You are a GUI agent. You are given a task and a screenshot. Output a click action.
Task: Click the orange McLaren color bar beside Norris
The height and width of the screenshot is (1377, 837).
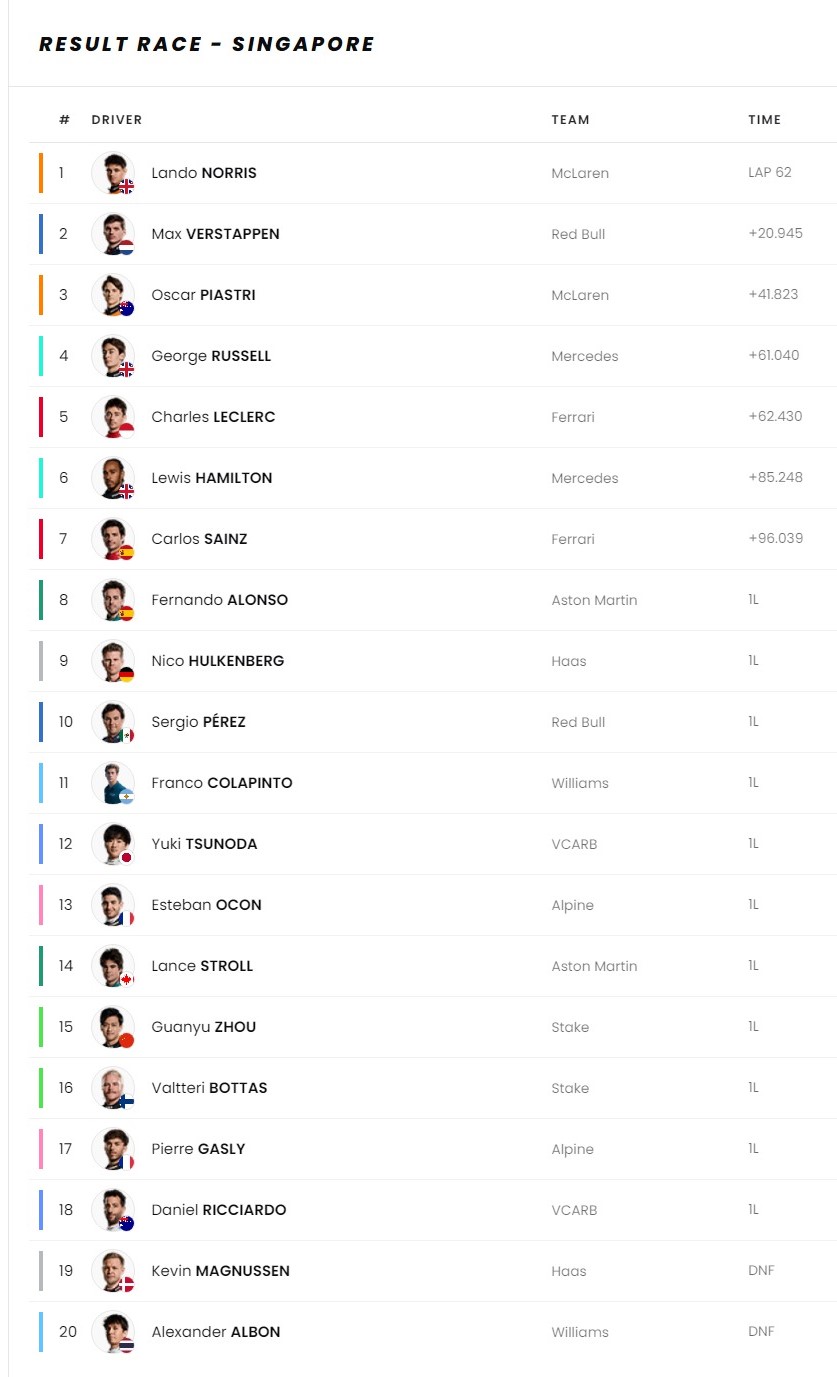41,173
